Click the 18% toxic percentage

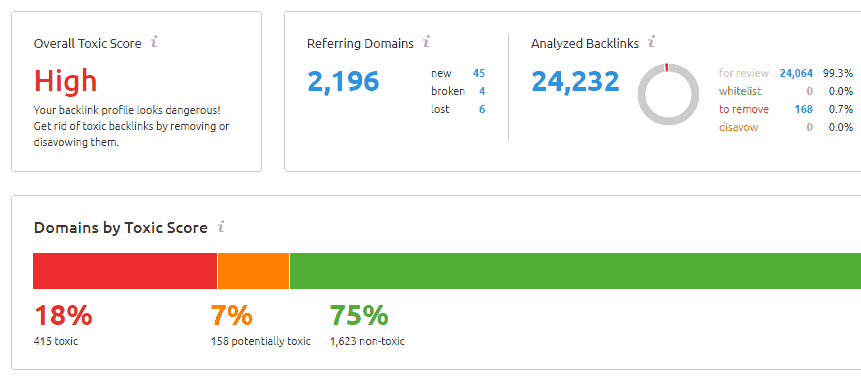pos(63,316)
